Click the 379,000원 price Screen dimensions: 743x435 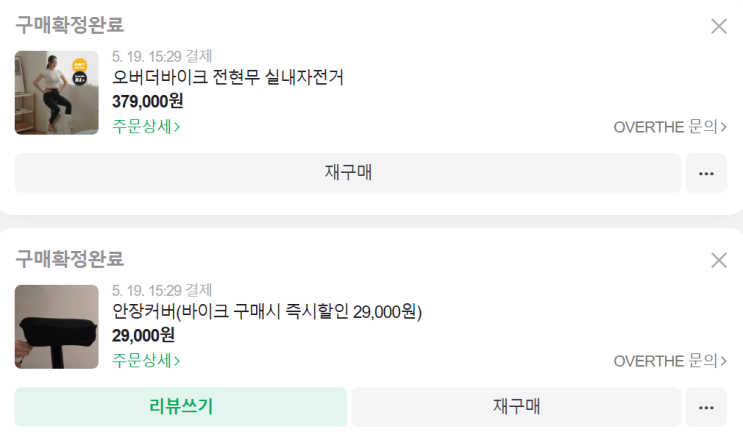[147, 101]
